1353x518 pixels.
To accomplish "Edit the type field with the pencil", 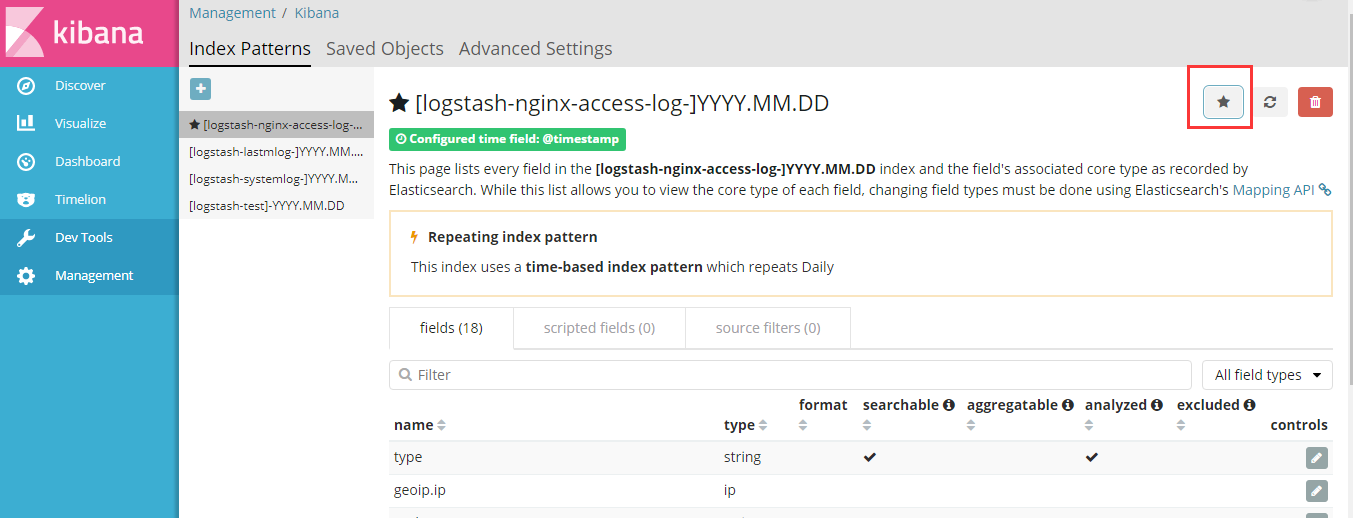I will click(x=1317, y=458).
